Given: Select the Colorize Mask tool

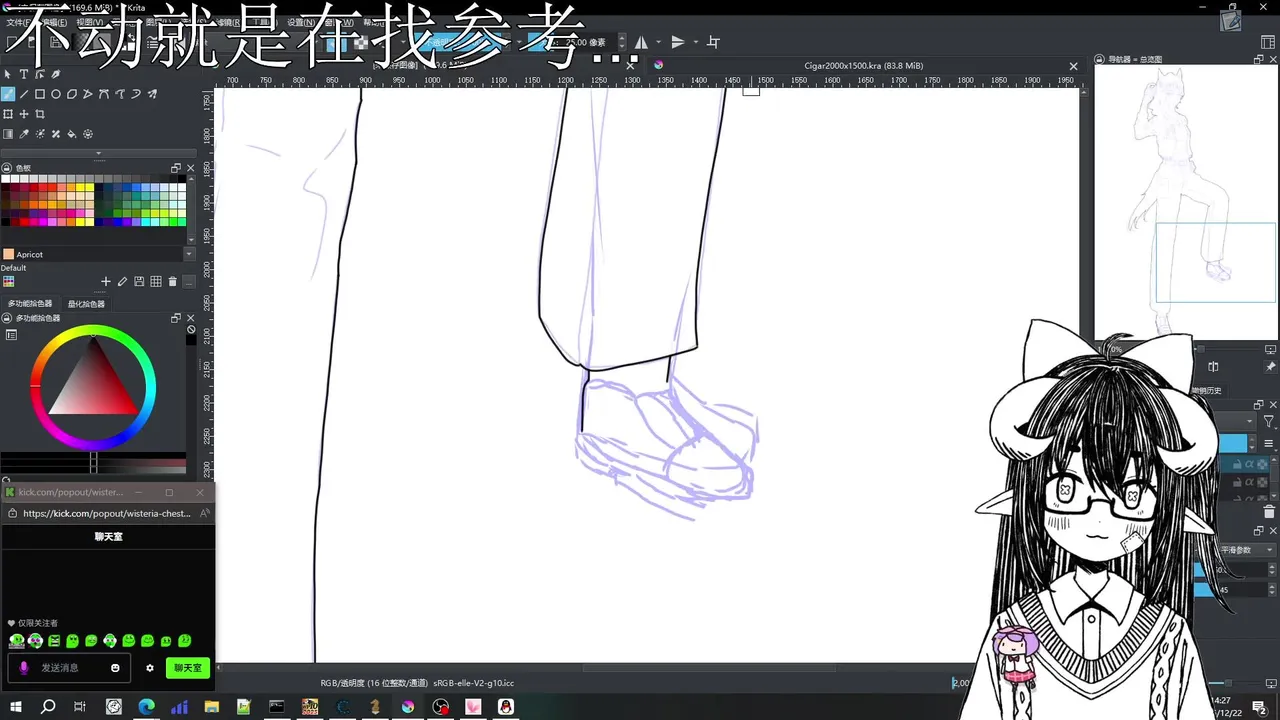Looking at the screenshot, I should coord(40,134).
